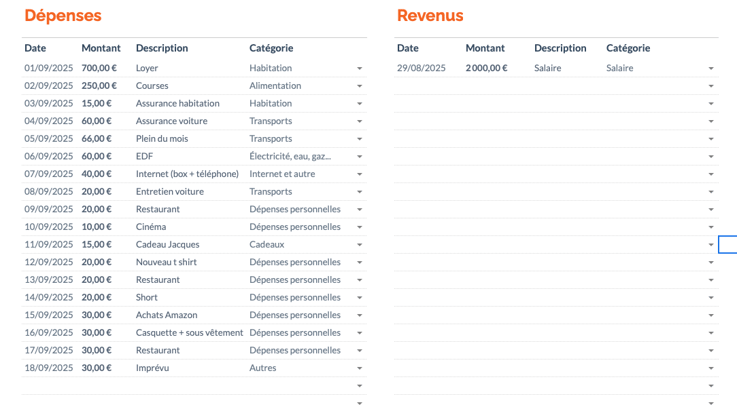Click Montant header in Dépenses table

tap(101, 48)
